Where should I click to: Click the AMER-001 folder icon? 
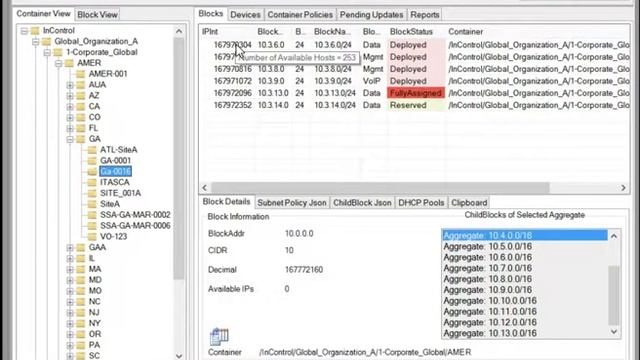tap(81, 74)
